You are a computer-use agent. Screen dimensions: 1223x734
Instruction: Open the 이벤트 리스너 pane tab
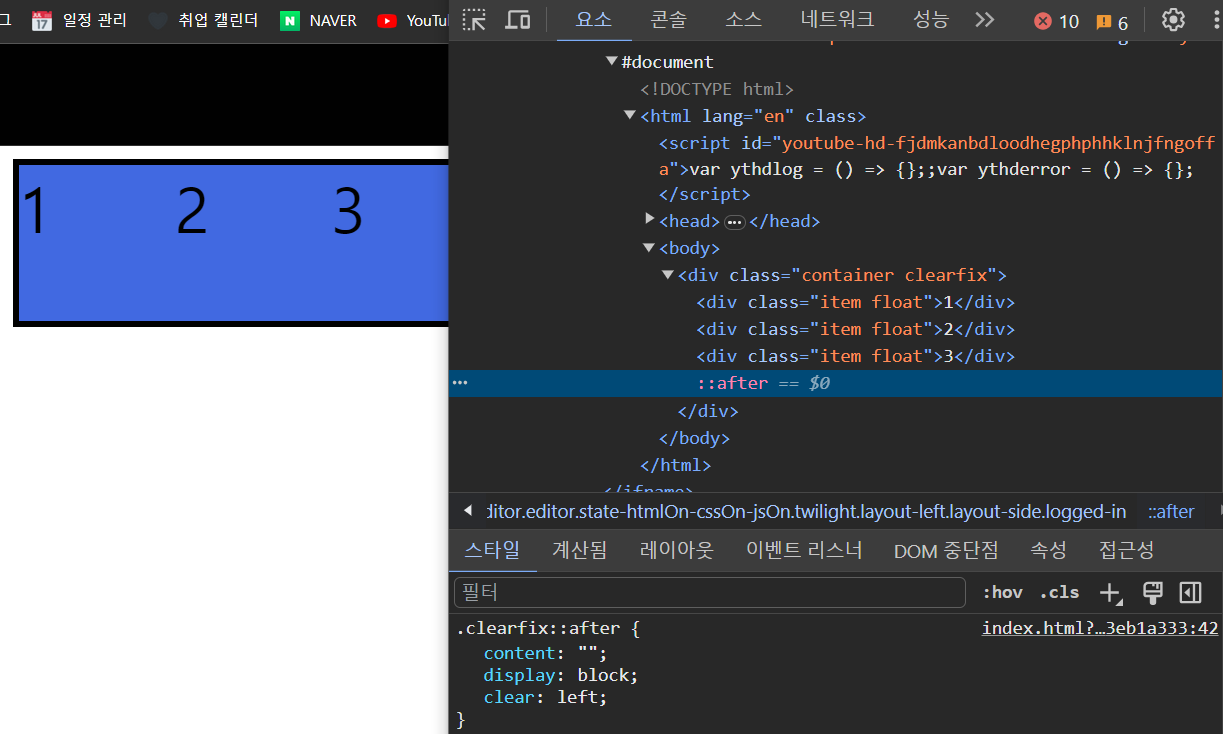pyautogui.click(x=804, y=550)
